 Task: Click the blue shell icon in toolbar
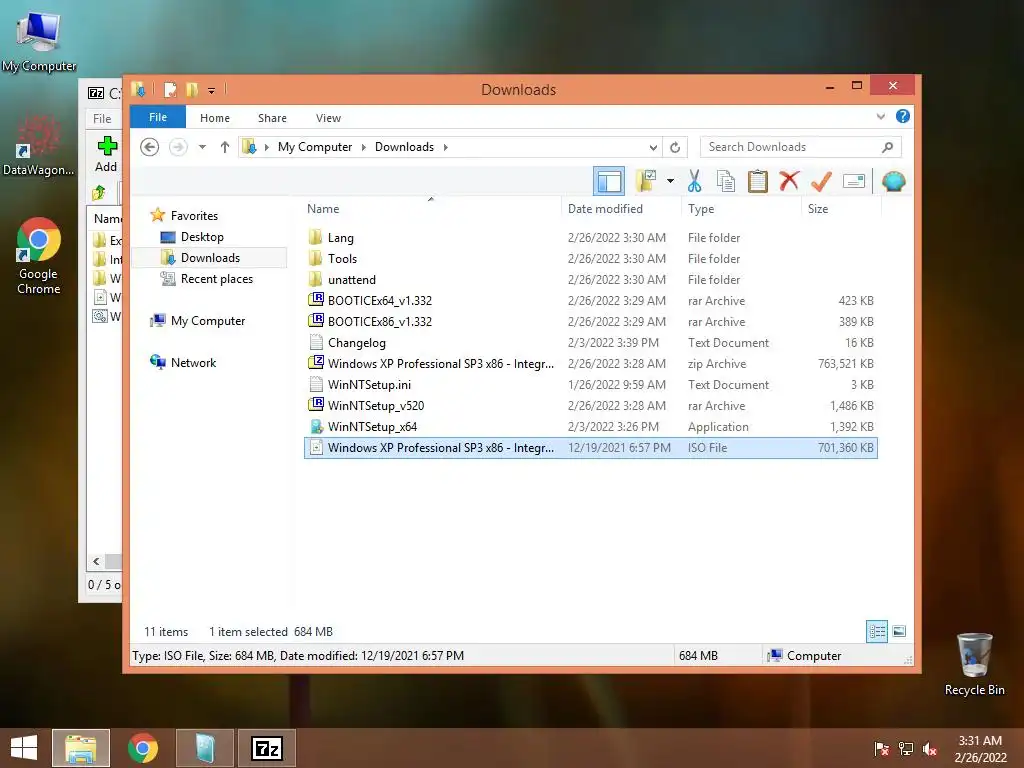893,181
